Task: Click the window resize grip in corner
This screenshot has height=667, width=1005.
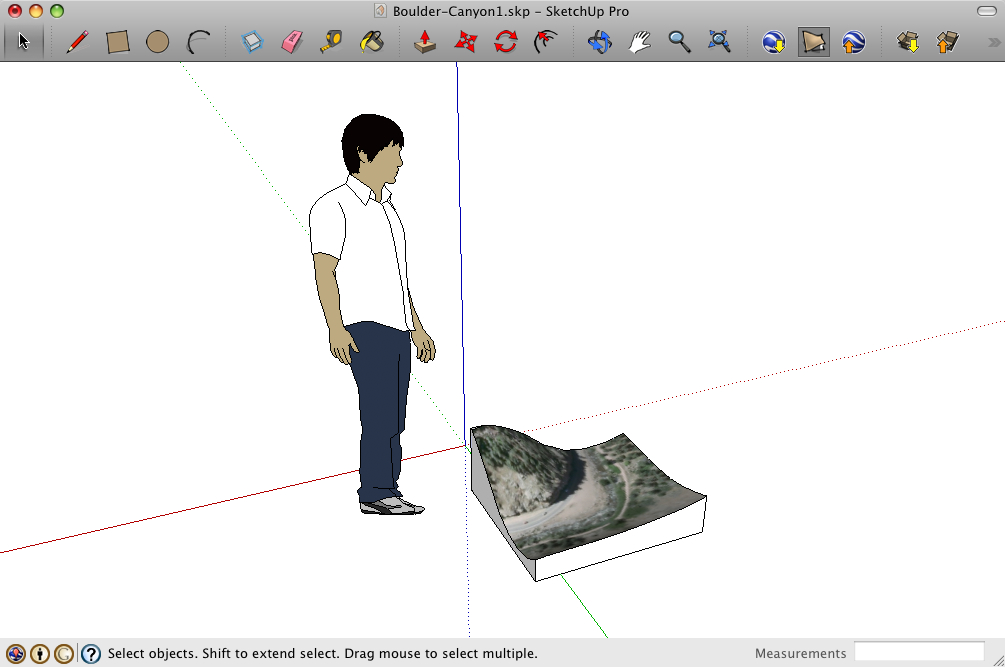Action: pos(998,660)
